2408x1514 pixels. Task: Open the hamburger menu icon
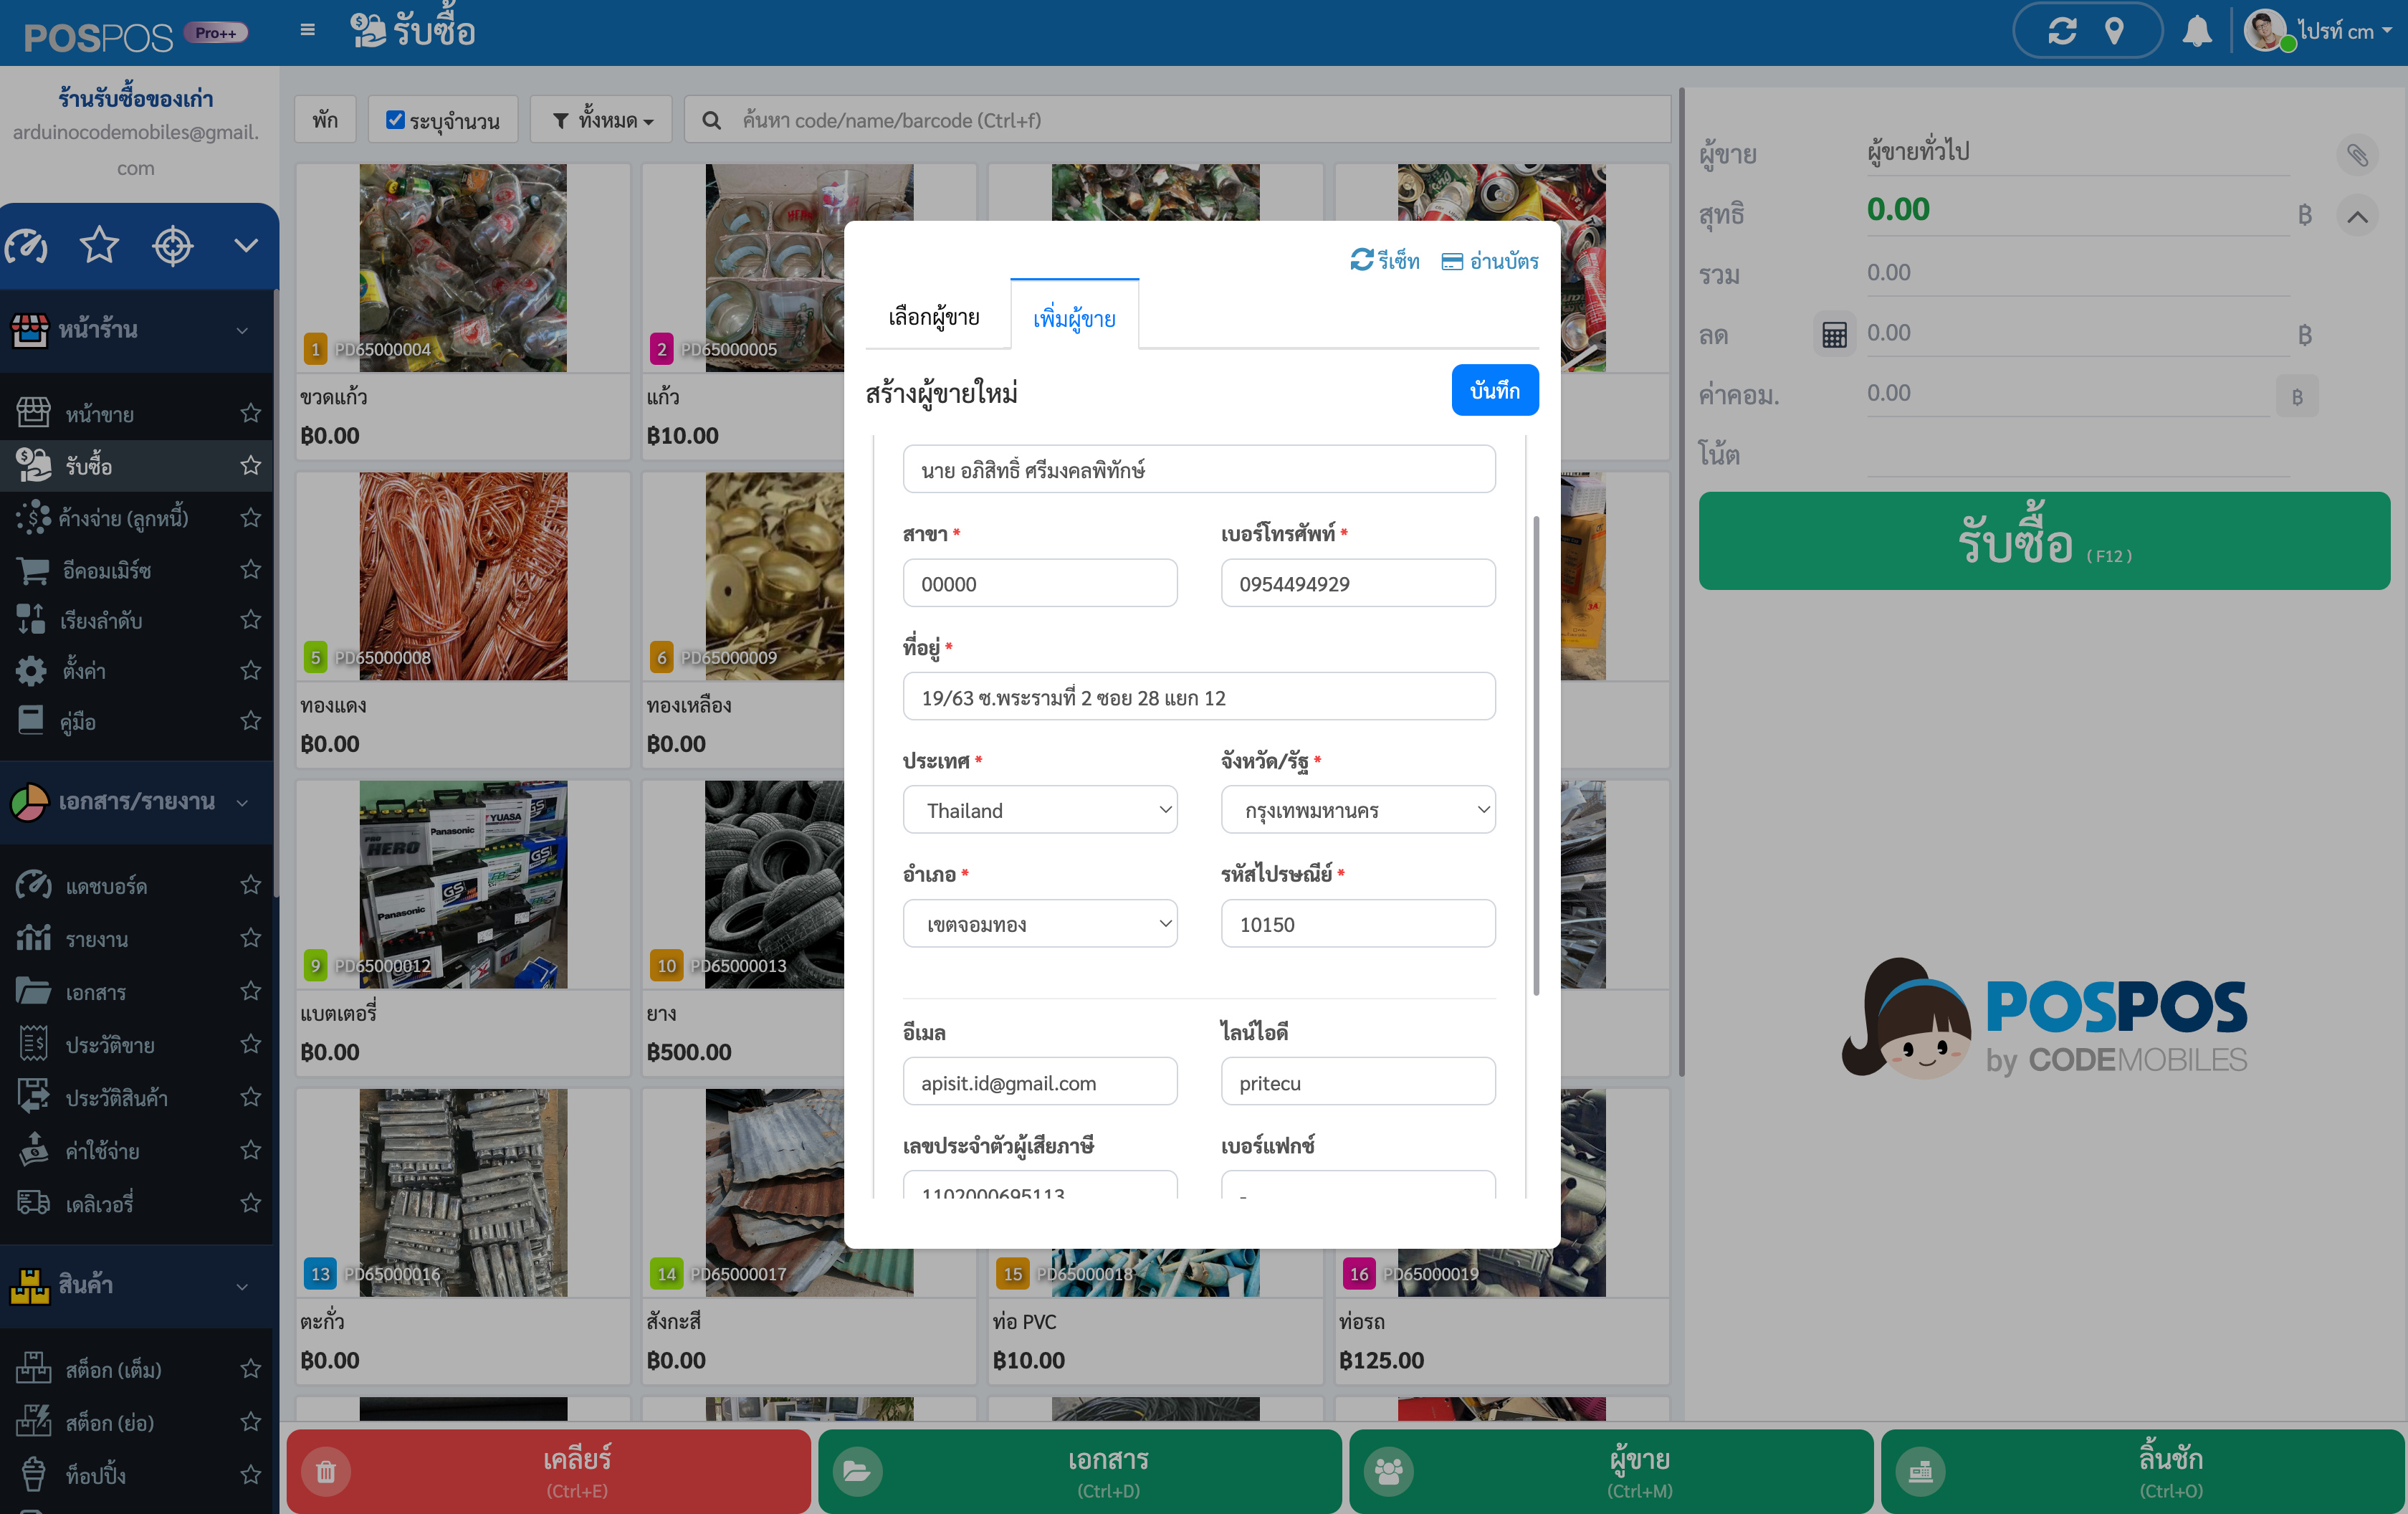307,30
